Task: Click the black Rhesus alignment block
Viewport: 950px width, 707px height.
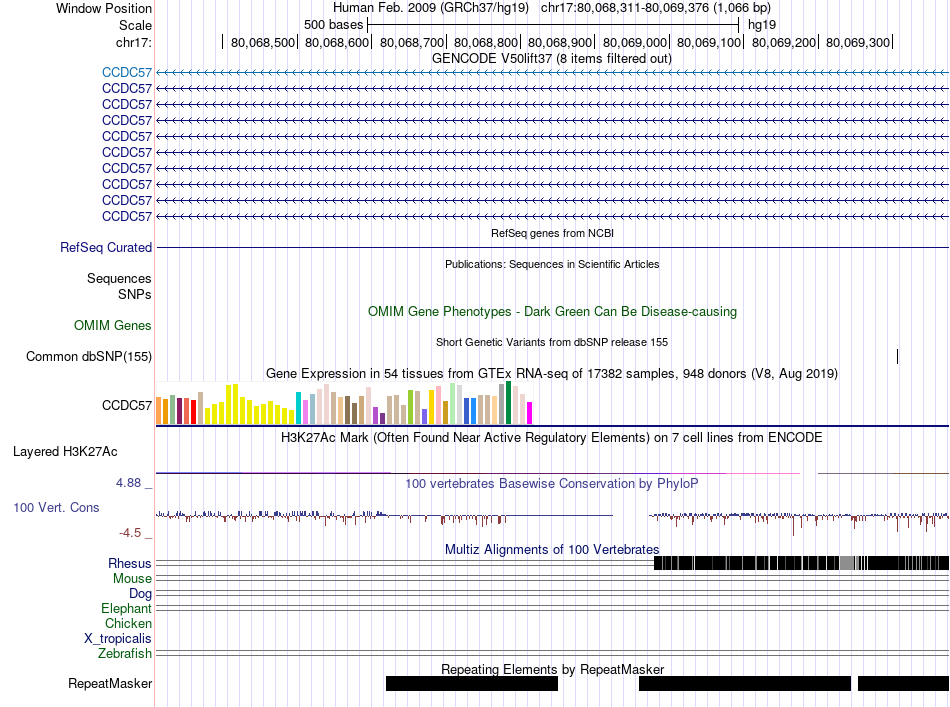Action: click(802, 563)
